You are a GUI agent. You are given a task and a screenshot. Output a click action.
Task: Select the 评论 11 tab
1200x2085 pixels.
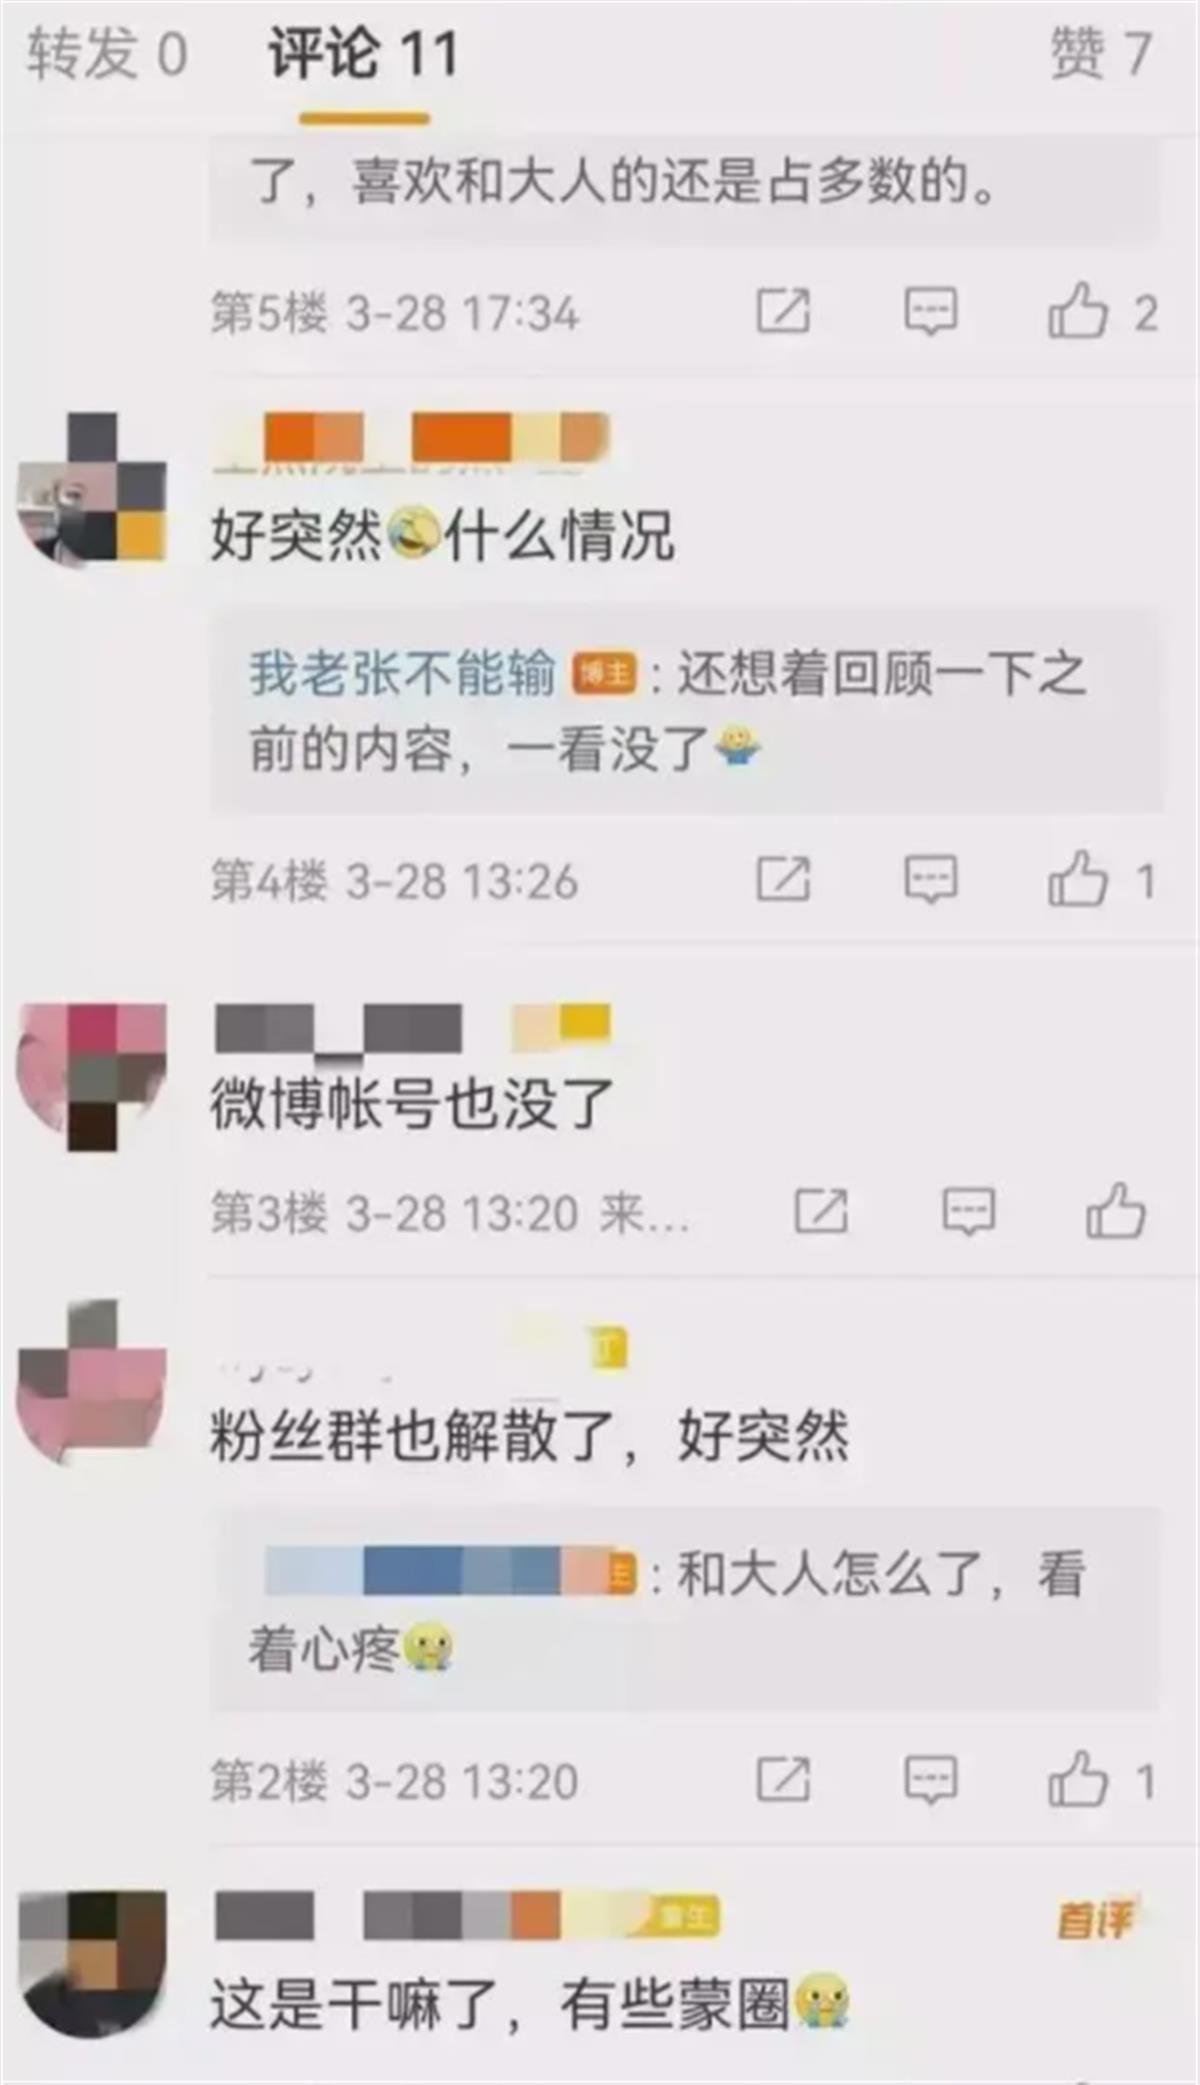pyautogui.click(x=364, y=53)
